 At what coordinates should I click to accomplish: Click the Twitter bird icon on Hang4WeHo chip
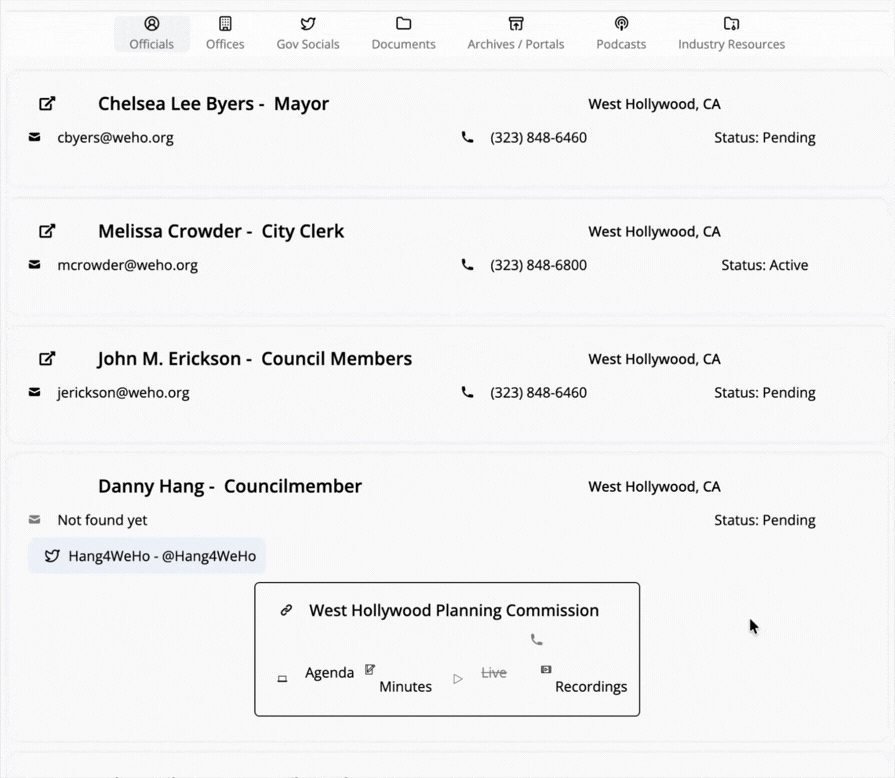tap(52, 556)
